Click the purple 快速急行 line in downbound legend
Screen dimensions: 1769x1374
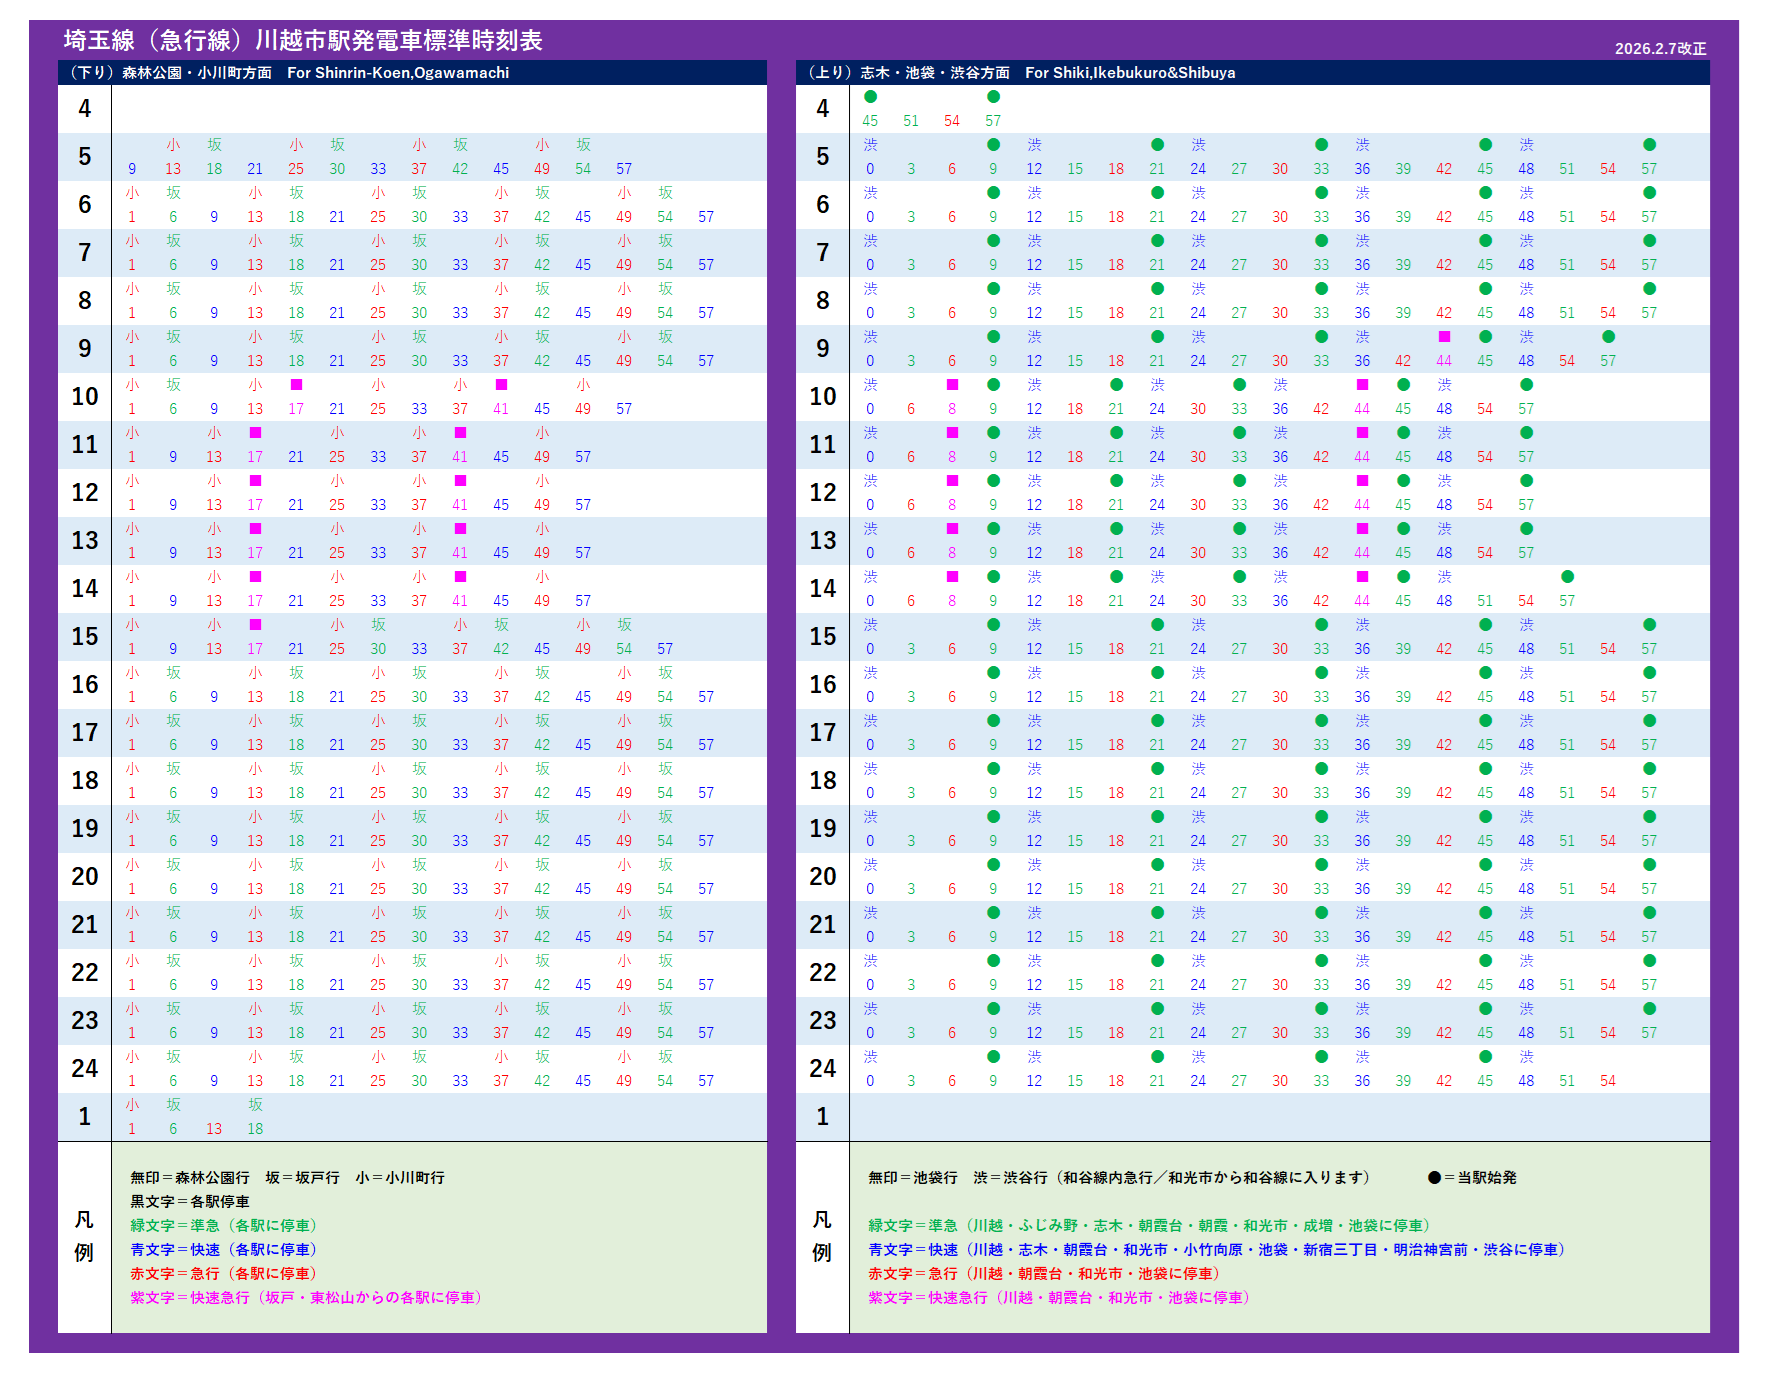[x=306, y=1297]
